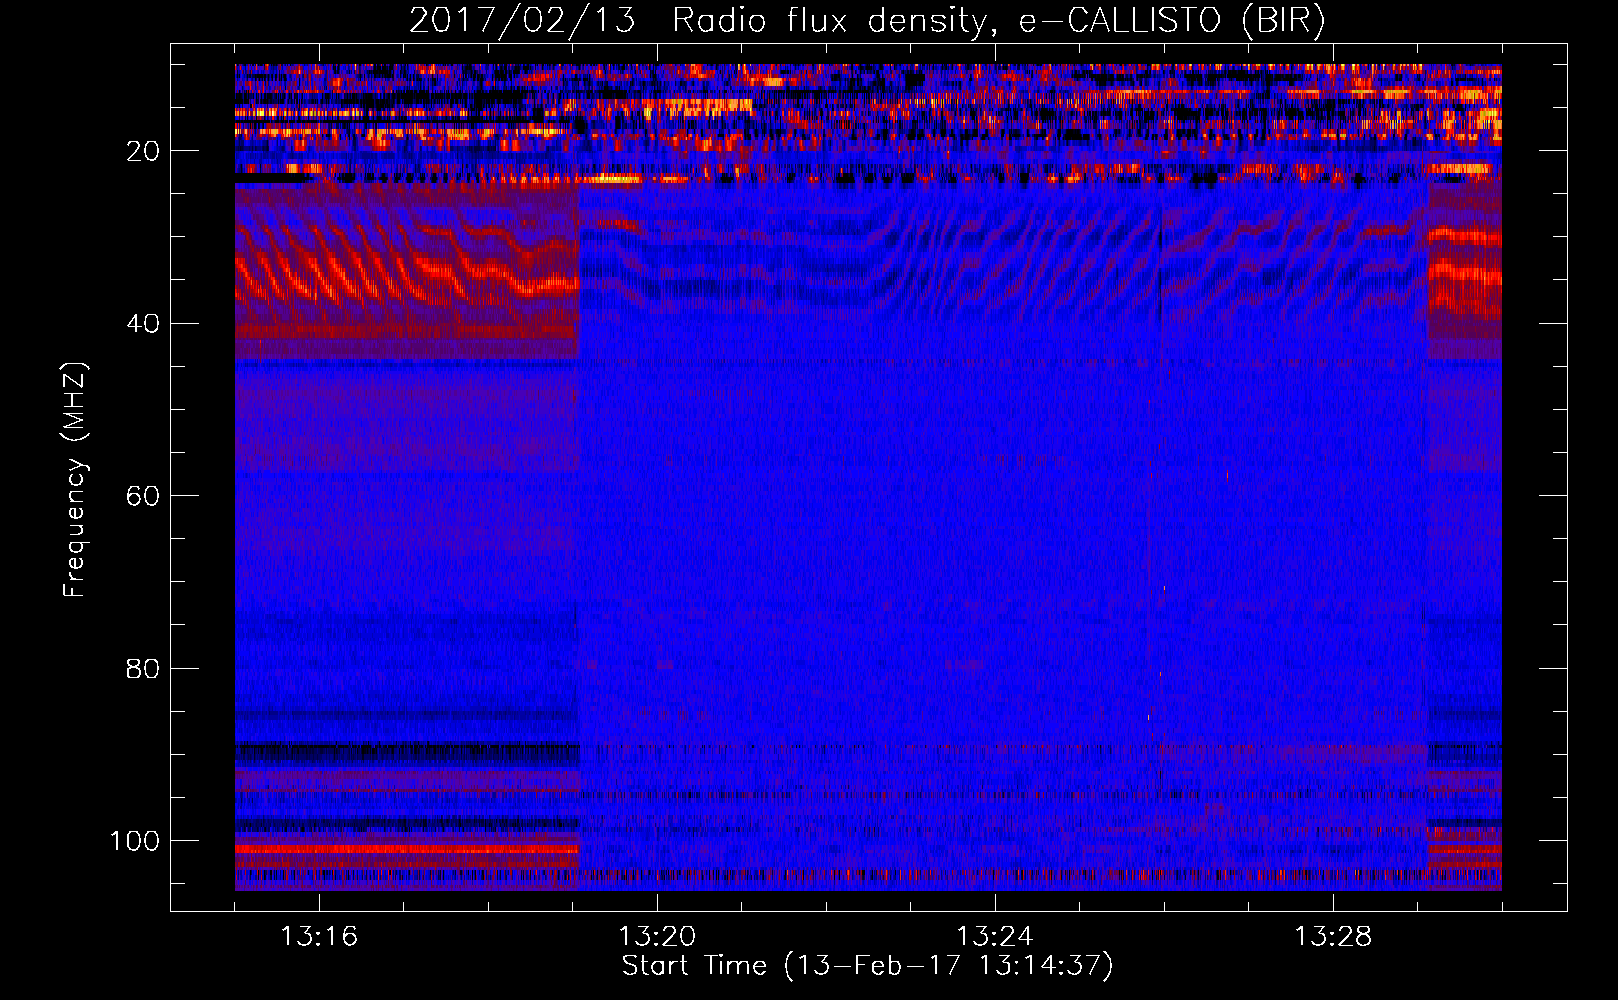Select the 13:16 time tick label
This screenshot has width=1618, height=1000.
pyautogui.click(x=319, y=936)
